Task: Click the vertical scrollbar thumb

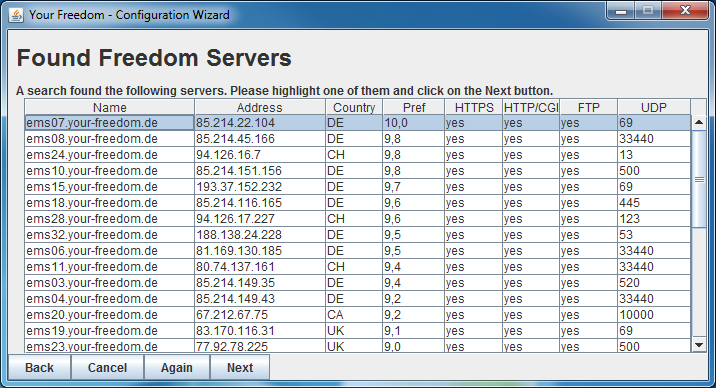Action: 699,179
